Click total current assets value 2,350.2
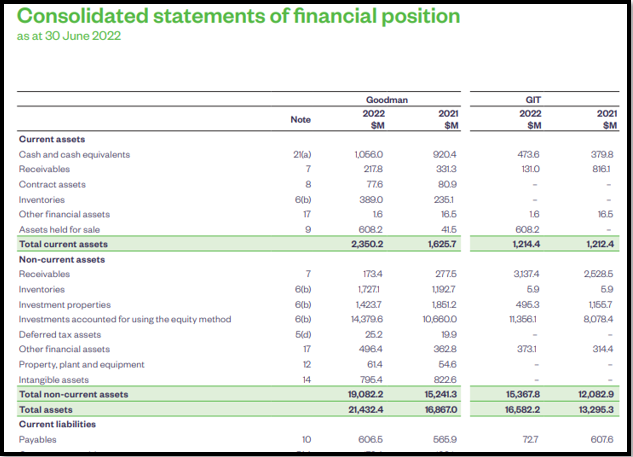 (367, 244)
